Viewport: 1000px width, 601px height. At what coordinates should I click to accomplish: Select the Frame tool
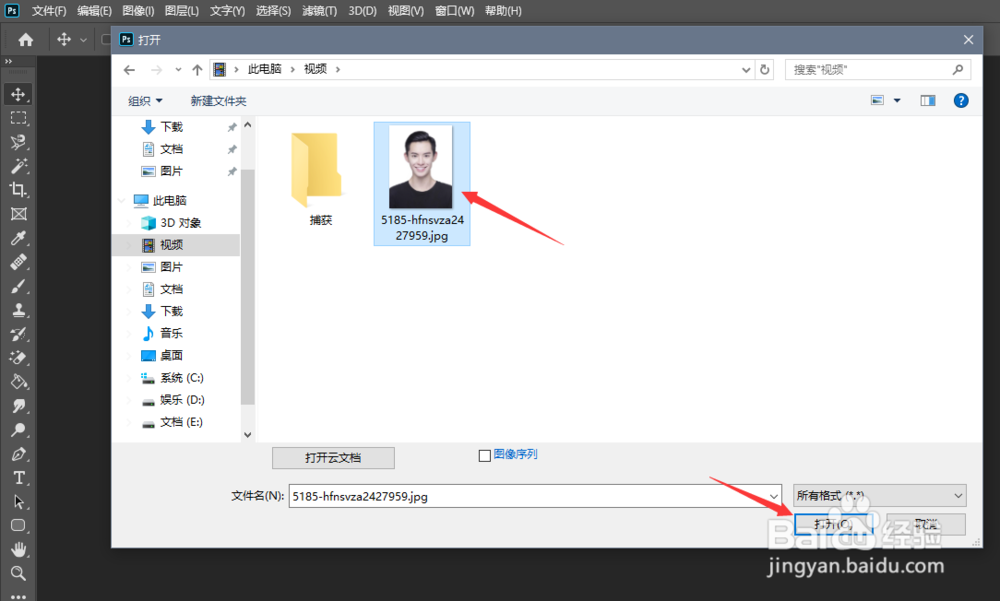tap(18, 214)
